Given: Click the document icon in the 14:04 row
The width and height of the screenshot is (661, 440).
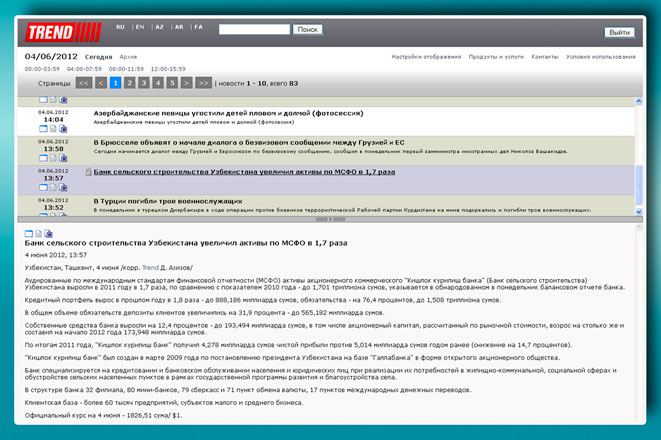Looking at the screenshot, I should point(53,129).
